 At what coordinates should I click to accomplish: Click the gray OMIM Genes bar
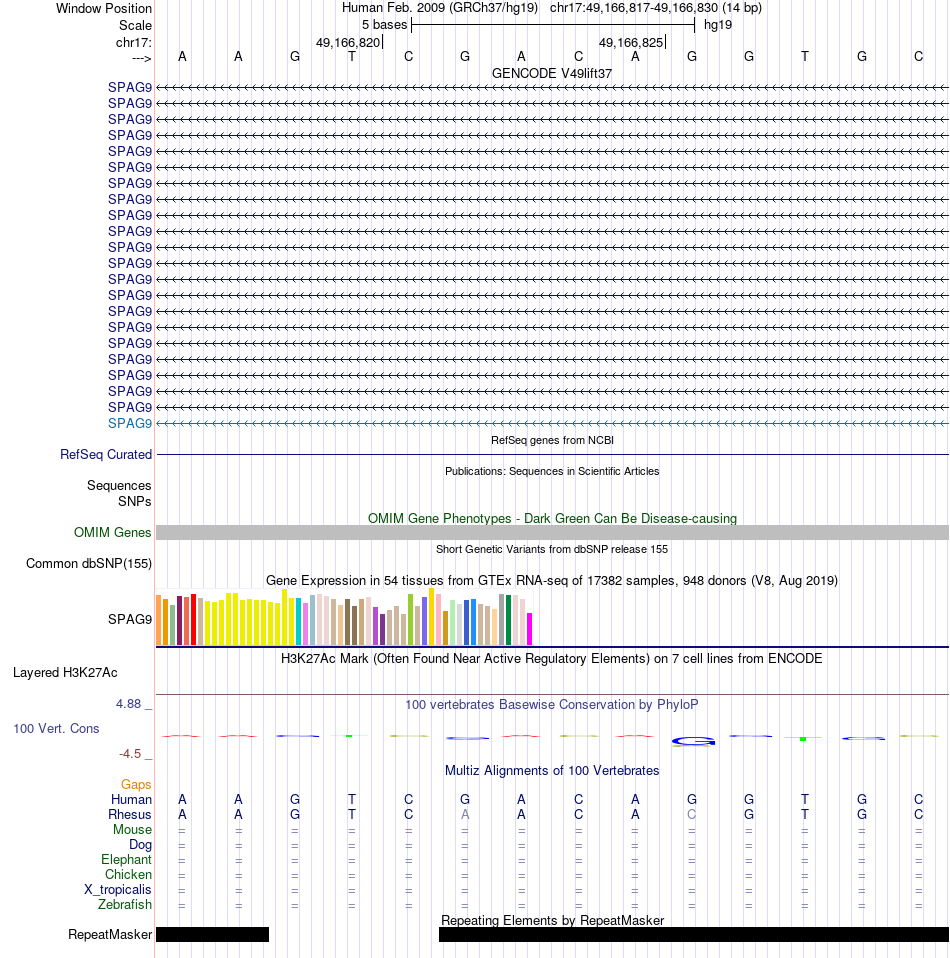pyautogui.click(x=552, y=533)
